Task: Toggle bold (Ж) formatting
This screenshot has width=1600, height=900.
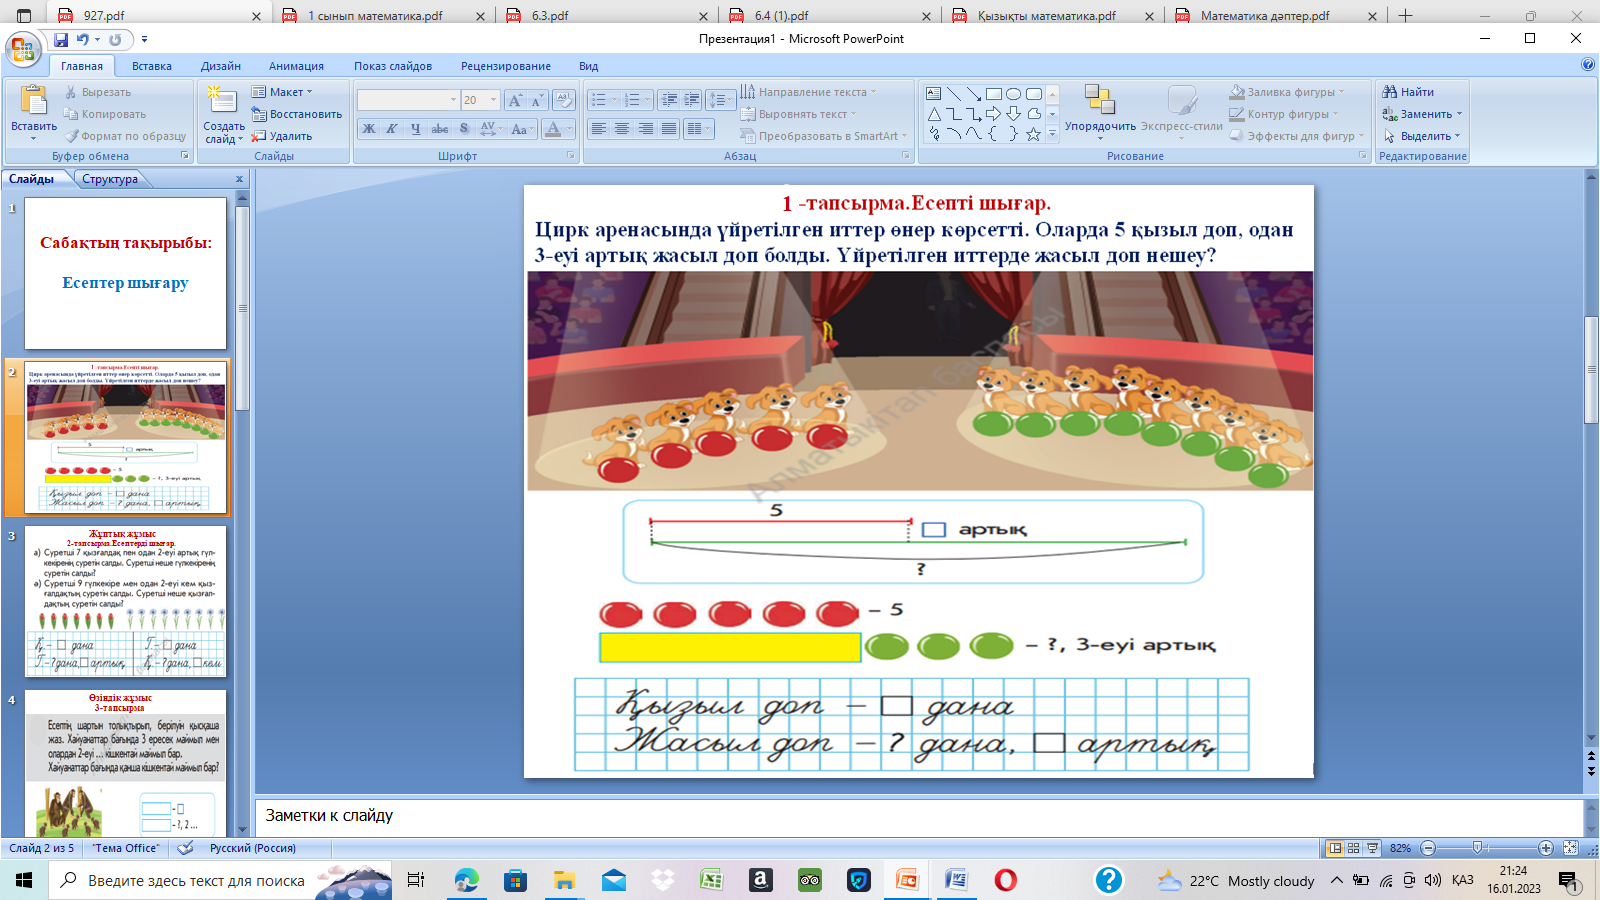Action: click(369, 129)
